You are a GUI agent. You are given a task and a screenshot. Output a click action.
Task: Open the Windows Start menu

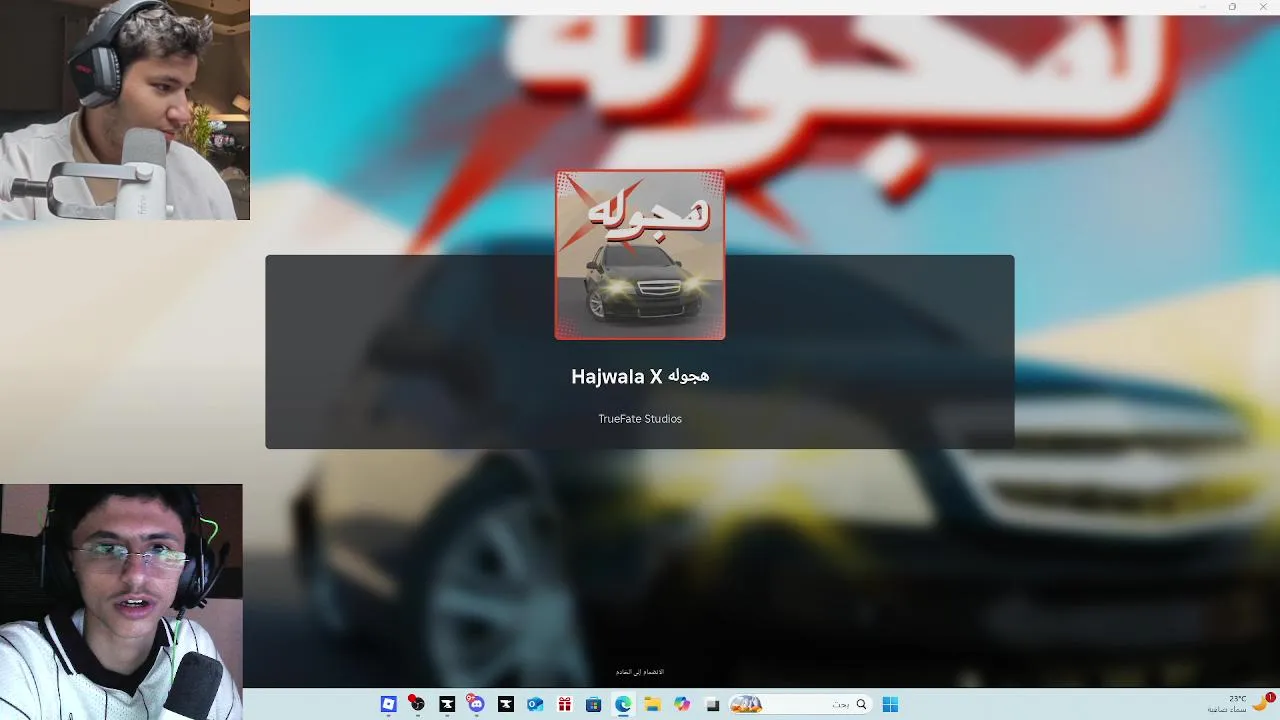[890, 704]
